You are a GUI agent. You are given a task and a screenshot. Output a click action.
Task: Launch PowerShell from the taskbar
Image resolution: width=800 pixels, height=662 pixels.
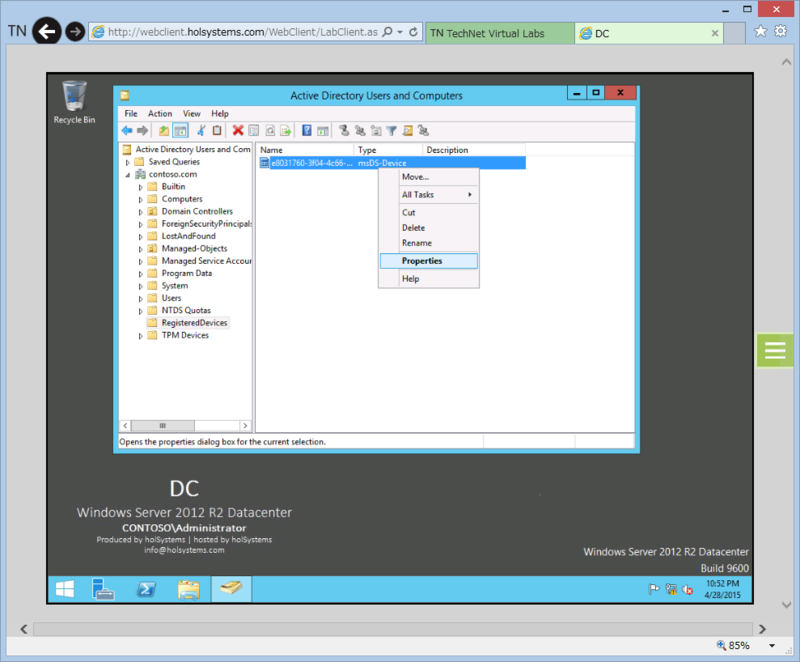146,589
